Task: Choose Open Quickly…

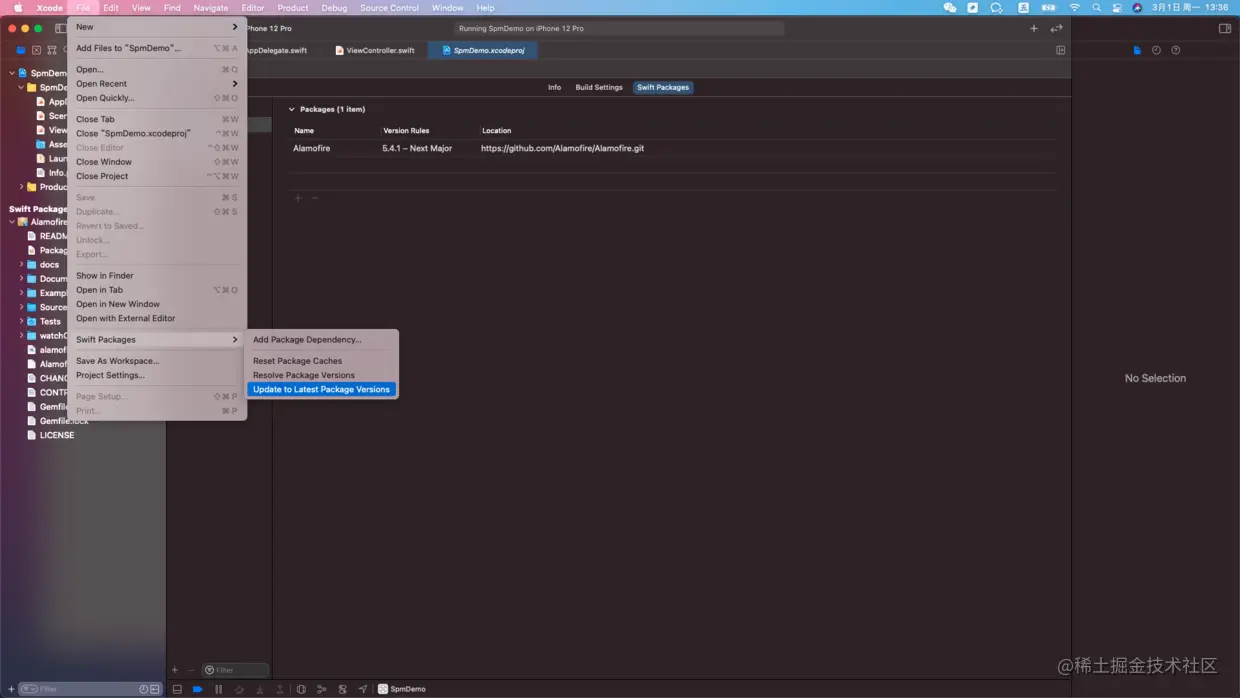Action: point(157,98)
